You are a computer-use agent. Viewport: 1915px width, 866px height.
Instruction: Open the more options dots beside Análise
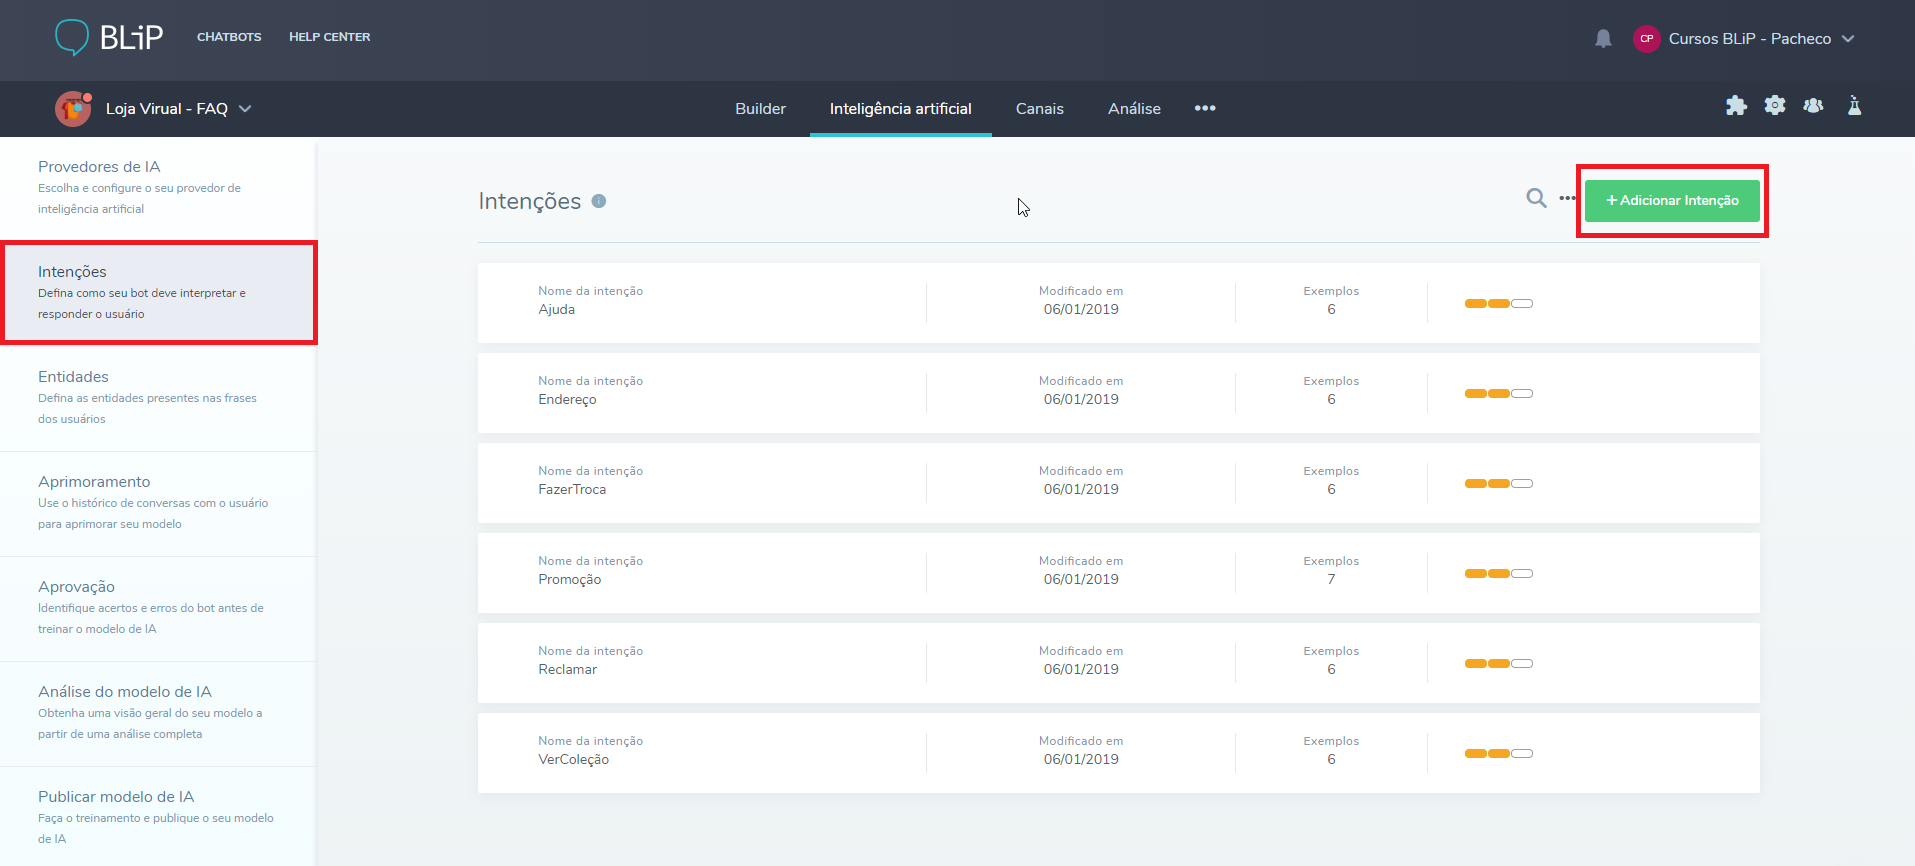1205,108
